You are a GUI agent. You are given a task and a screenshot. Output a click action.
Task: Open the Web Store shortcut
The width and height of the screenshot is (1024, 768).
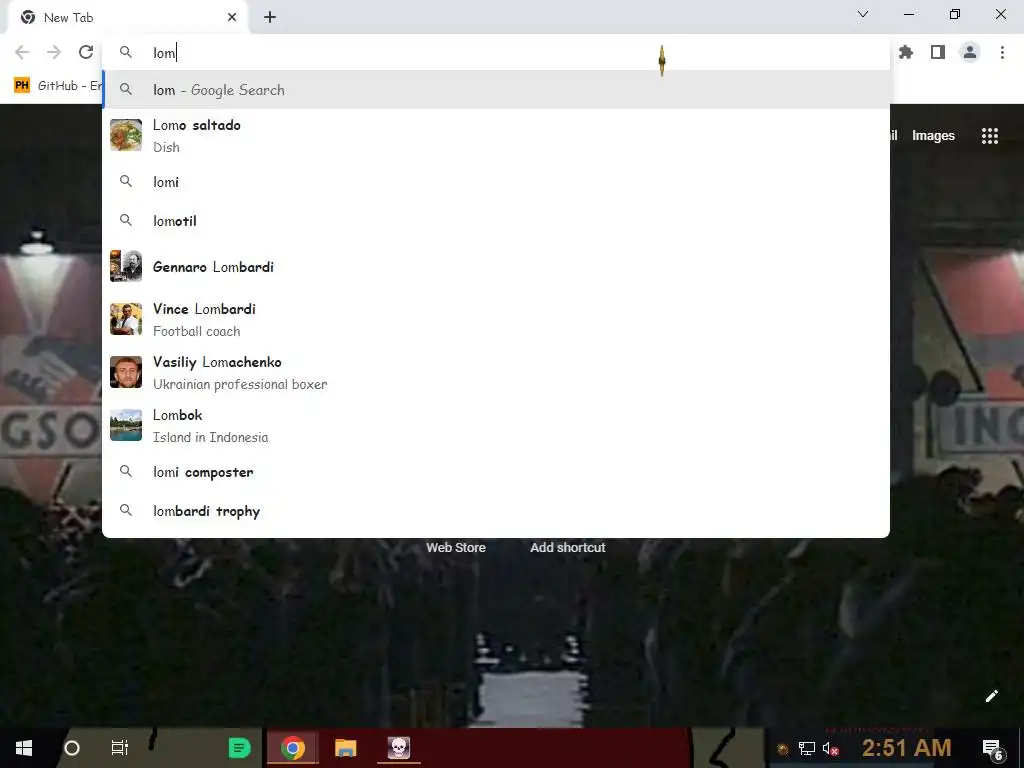click(456, 548)
